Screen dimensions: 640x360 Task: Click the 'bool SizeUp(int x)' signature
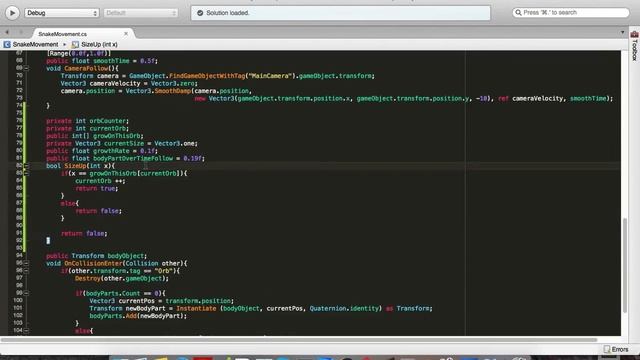80,166
